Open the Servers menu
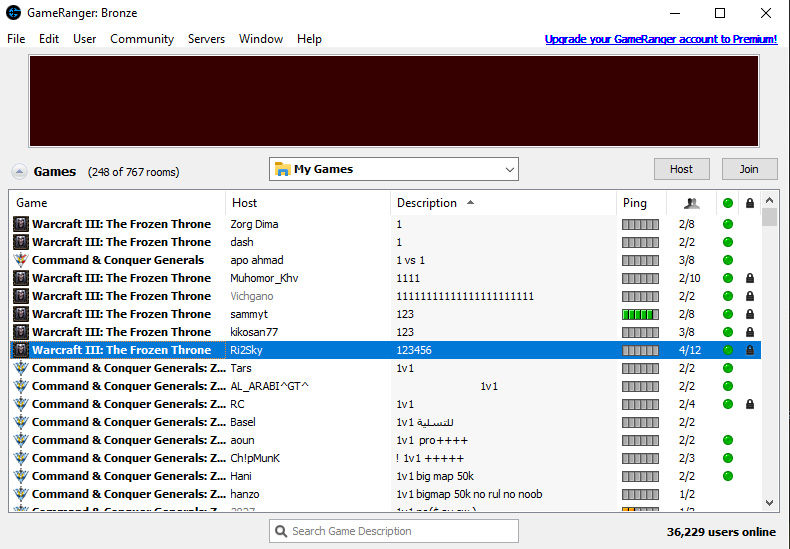This screenshot has height=549, width=790. [x=206, y=39]
